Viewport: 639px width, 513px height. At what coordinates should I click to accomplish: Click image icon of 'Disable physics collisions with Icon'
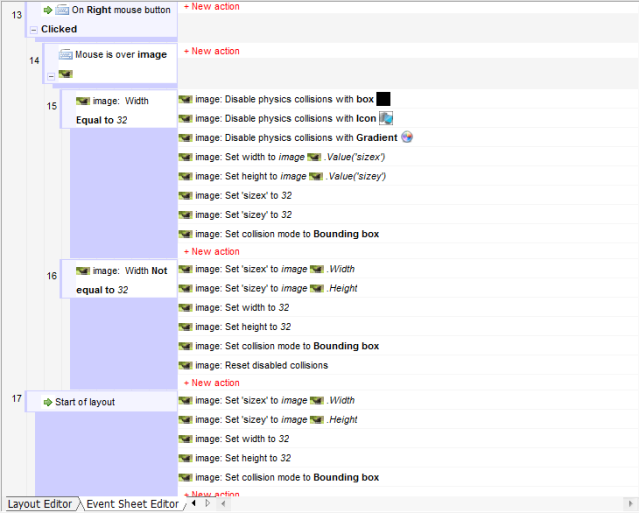pos(185,119)
